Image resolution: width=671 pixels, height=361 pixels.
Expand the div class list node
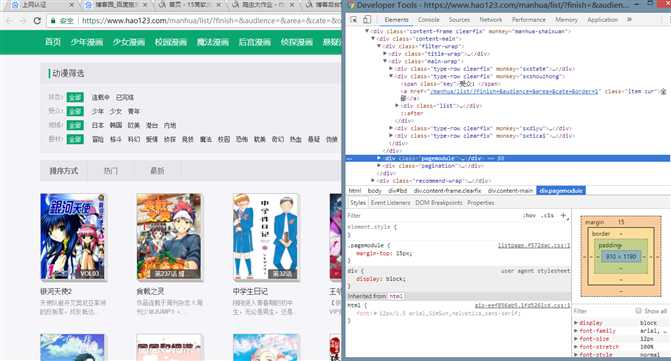(397, 106)
